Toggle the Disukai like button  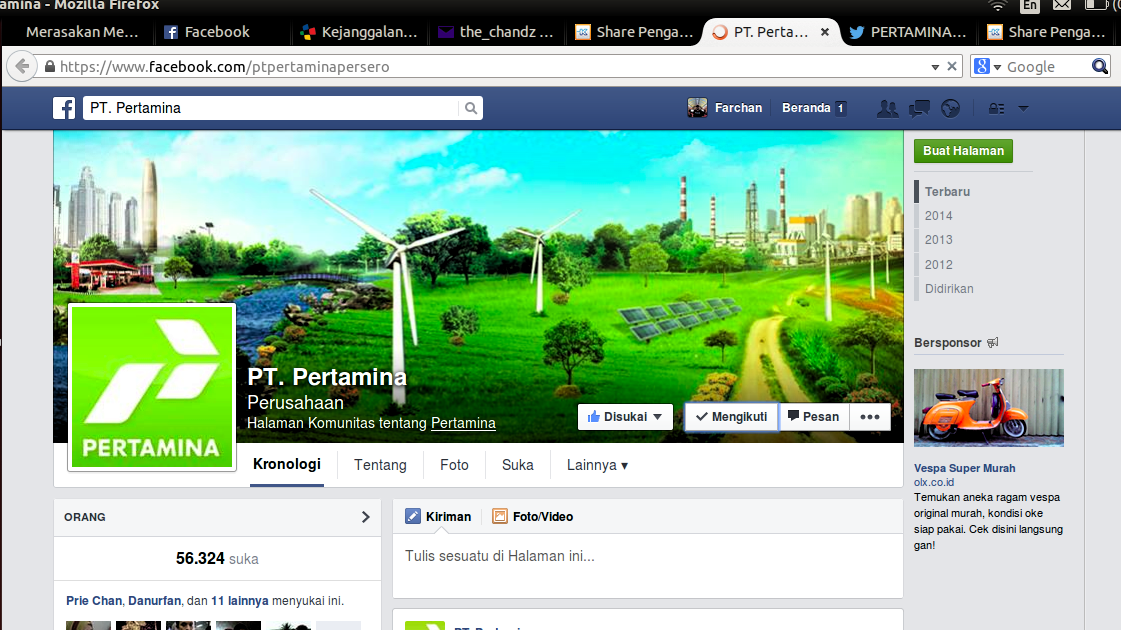[625, 417]
